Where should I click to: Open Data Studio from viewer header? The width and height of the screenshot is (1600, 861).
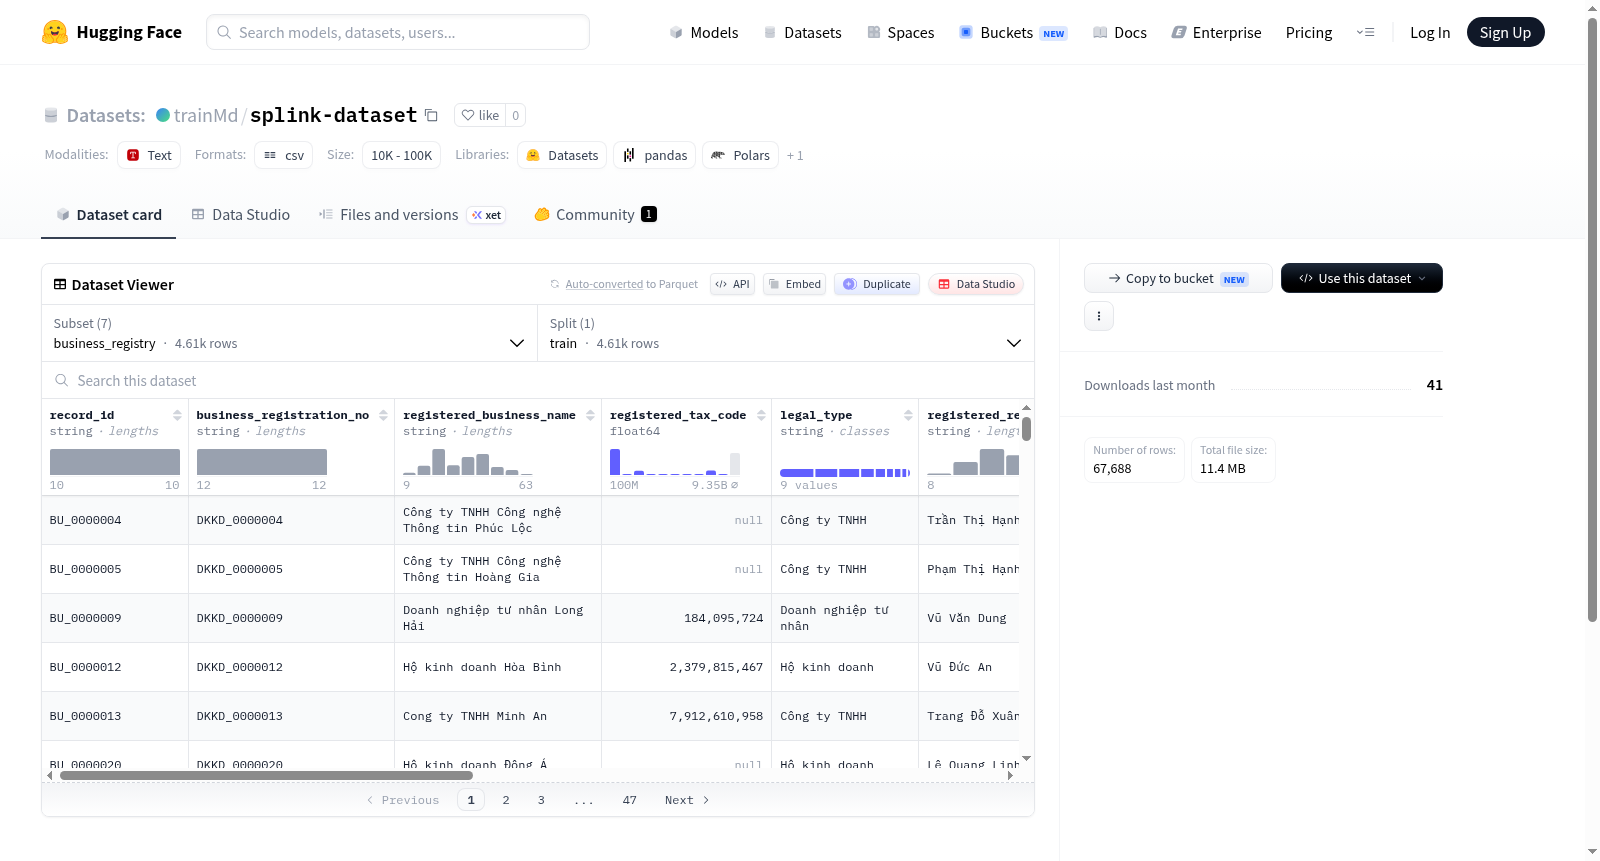click(x=976, y=284)
